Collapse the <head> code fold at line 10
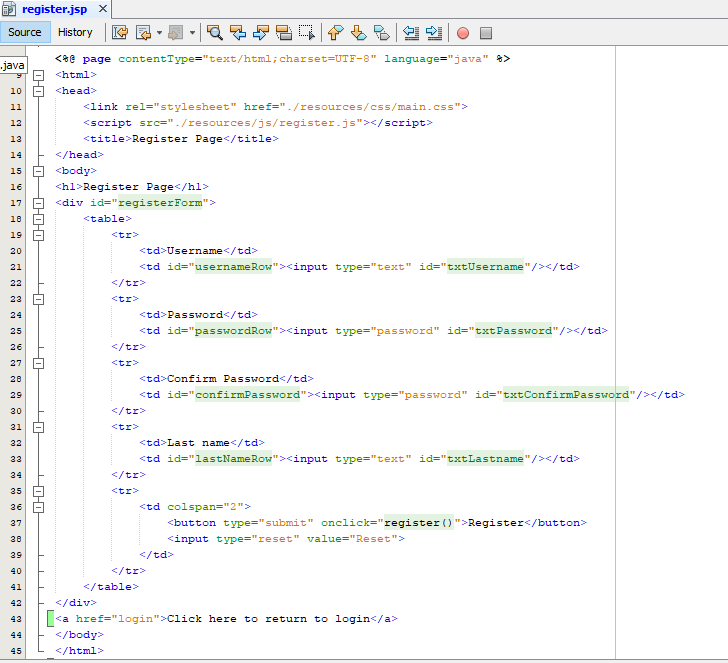The width and height of the screenshot is (728, 663). (39, 91)
